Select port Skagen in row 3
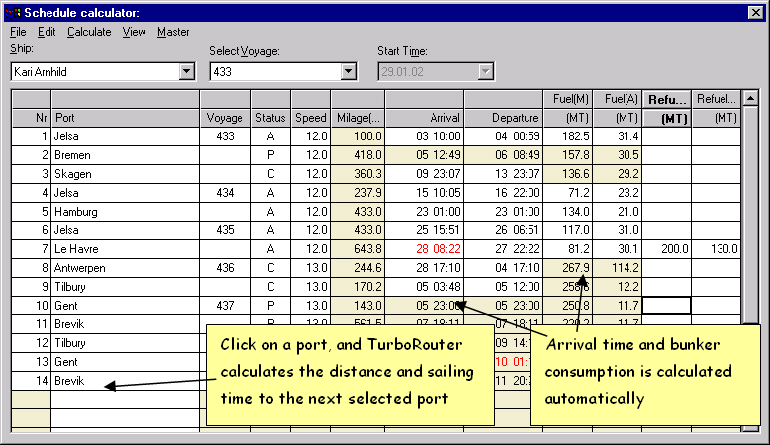Image resolution: width=770 pixels, height=445 pixels. tap(125, 174)
